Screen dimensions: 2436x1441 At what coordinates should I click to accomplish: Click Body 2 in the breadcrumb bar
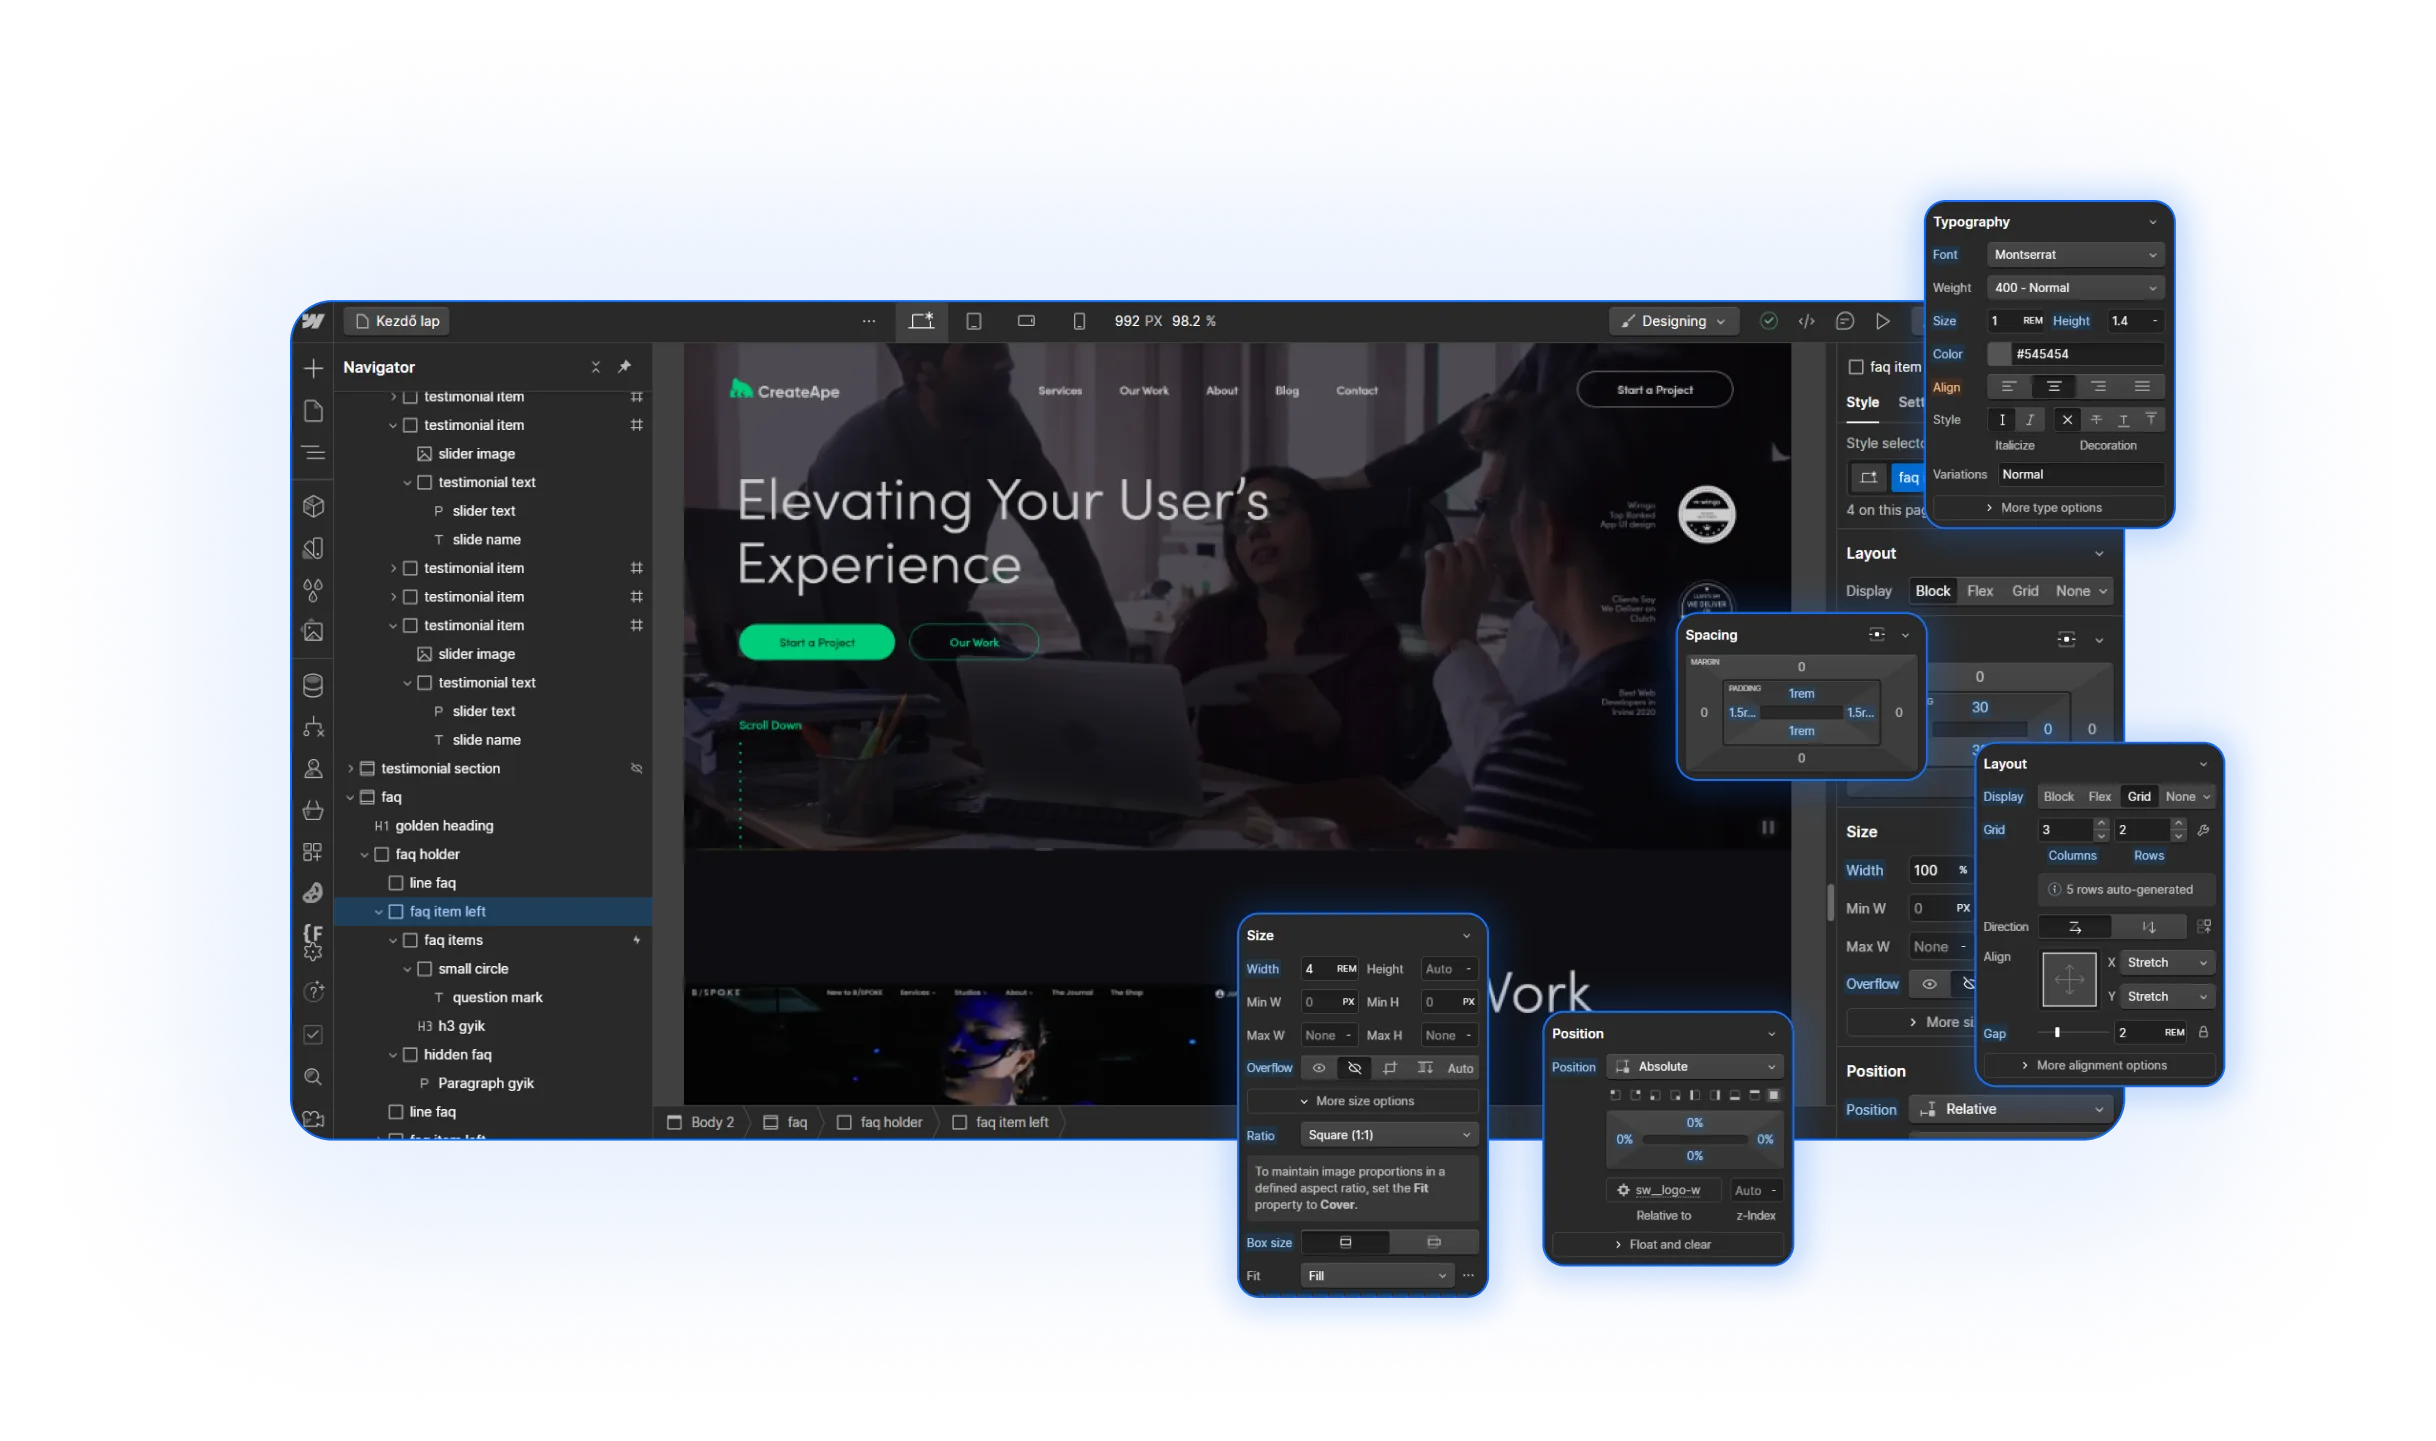702,1123
